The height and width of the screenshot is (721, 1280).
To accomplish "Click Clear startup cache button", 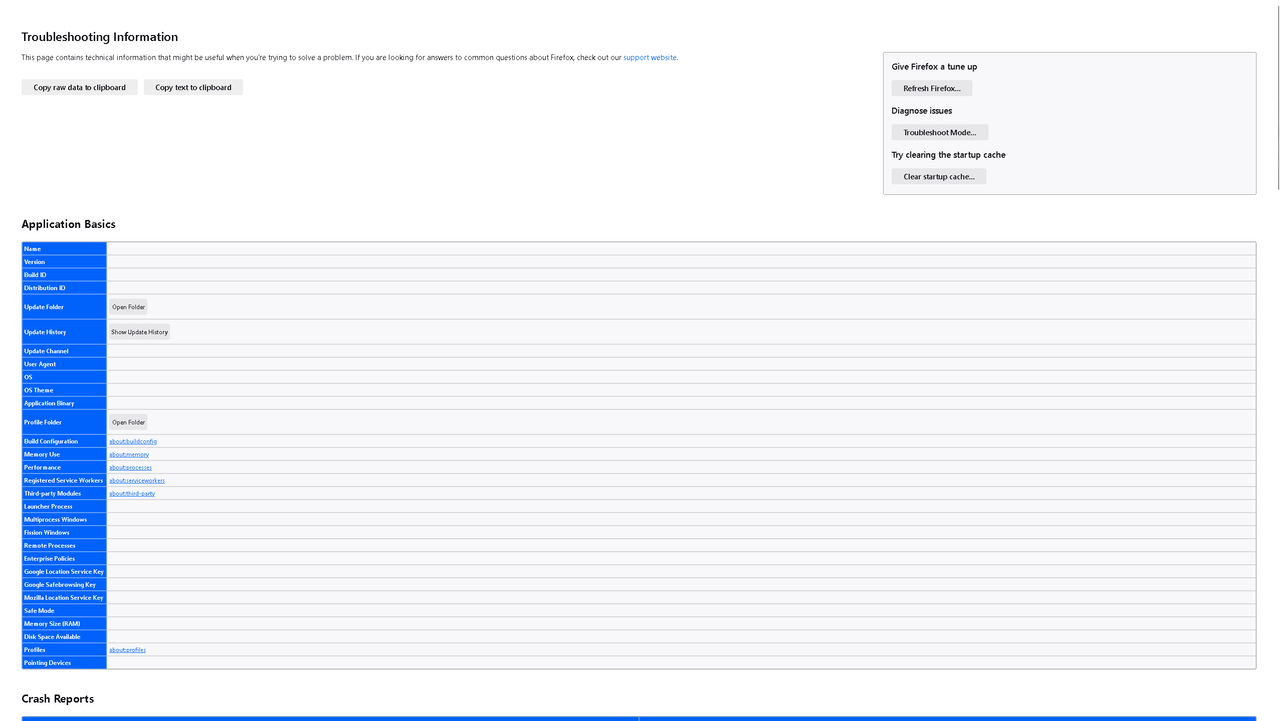I will (939, 176).
